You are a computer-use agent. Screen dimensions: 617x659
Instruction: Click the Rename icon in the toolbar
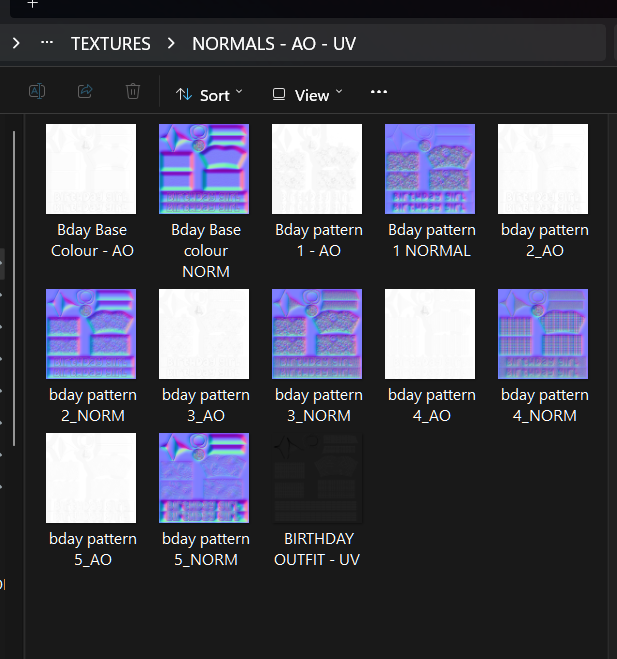point(37,92)
